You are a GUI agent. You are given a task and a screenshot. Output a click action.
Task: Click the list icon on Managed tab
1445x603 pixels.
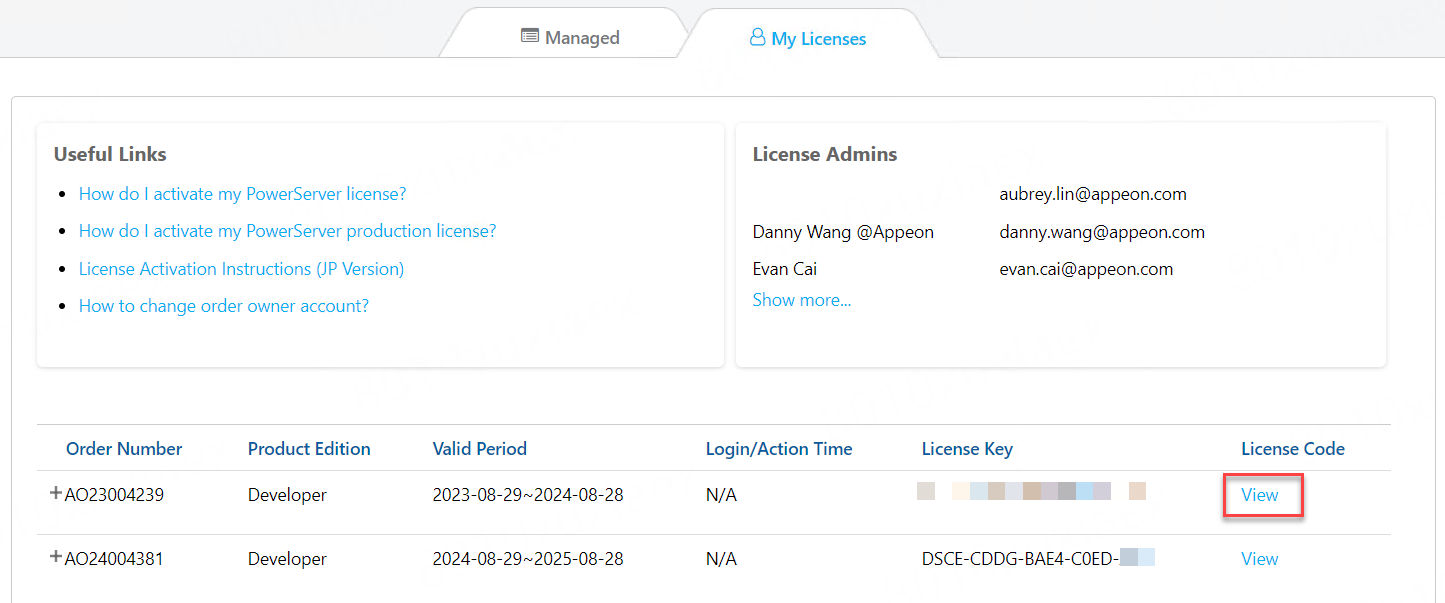[530, 37]
